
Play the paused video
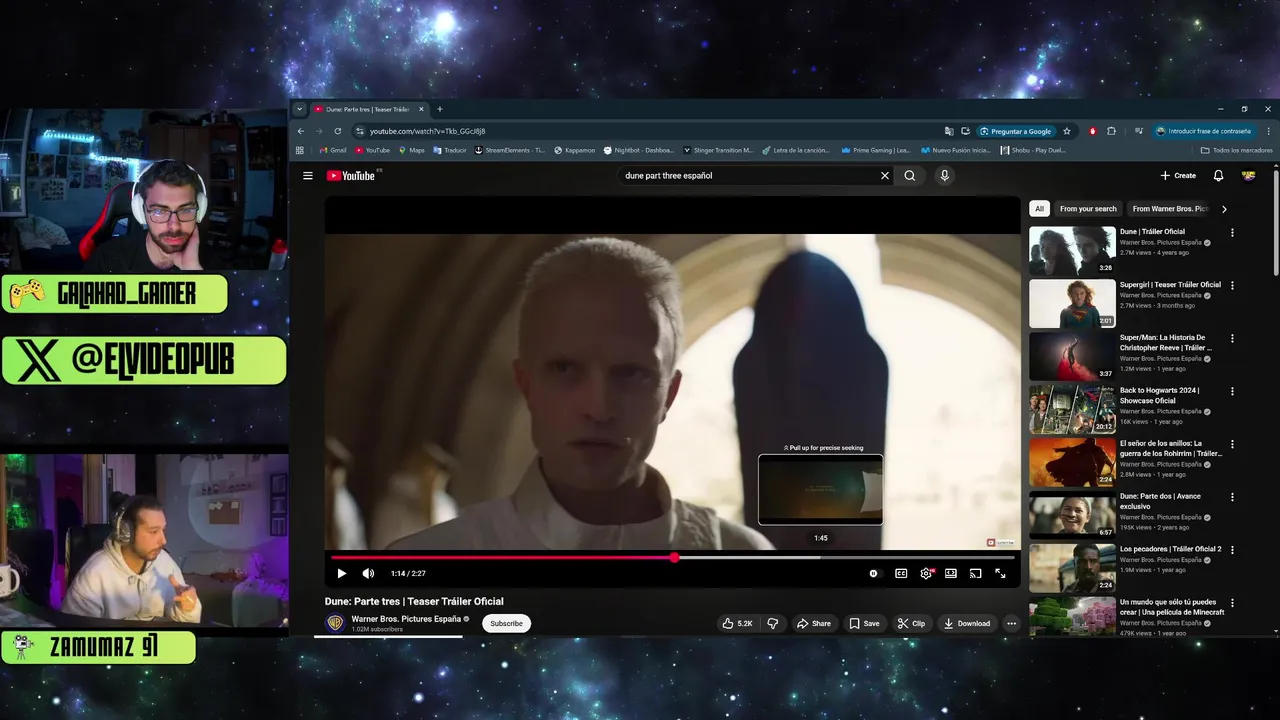click(x=341, y=574)
